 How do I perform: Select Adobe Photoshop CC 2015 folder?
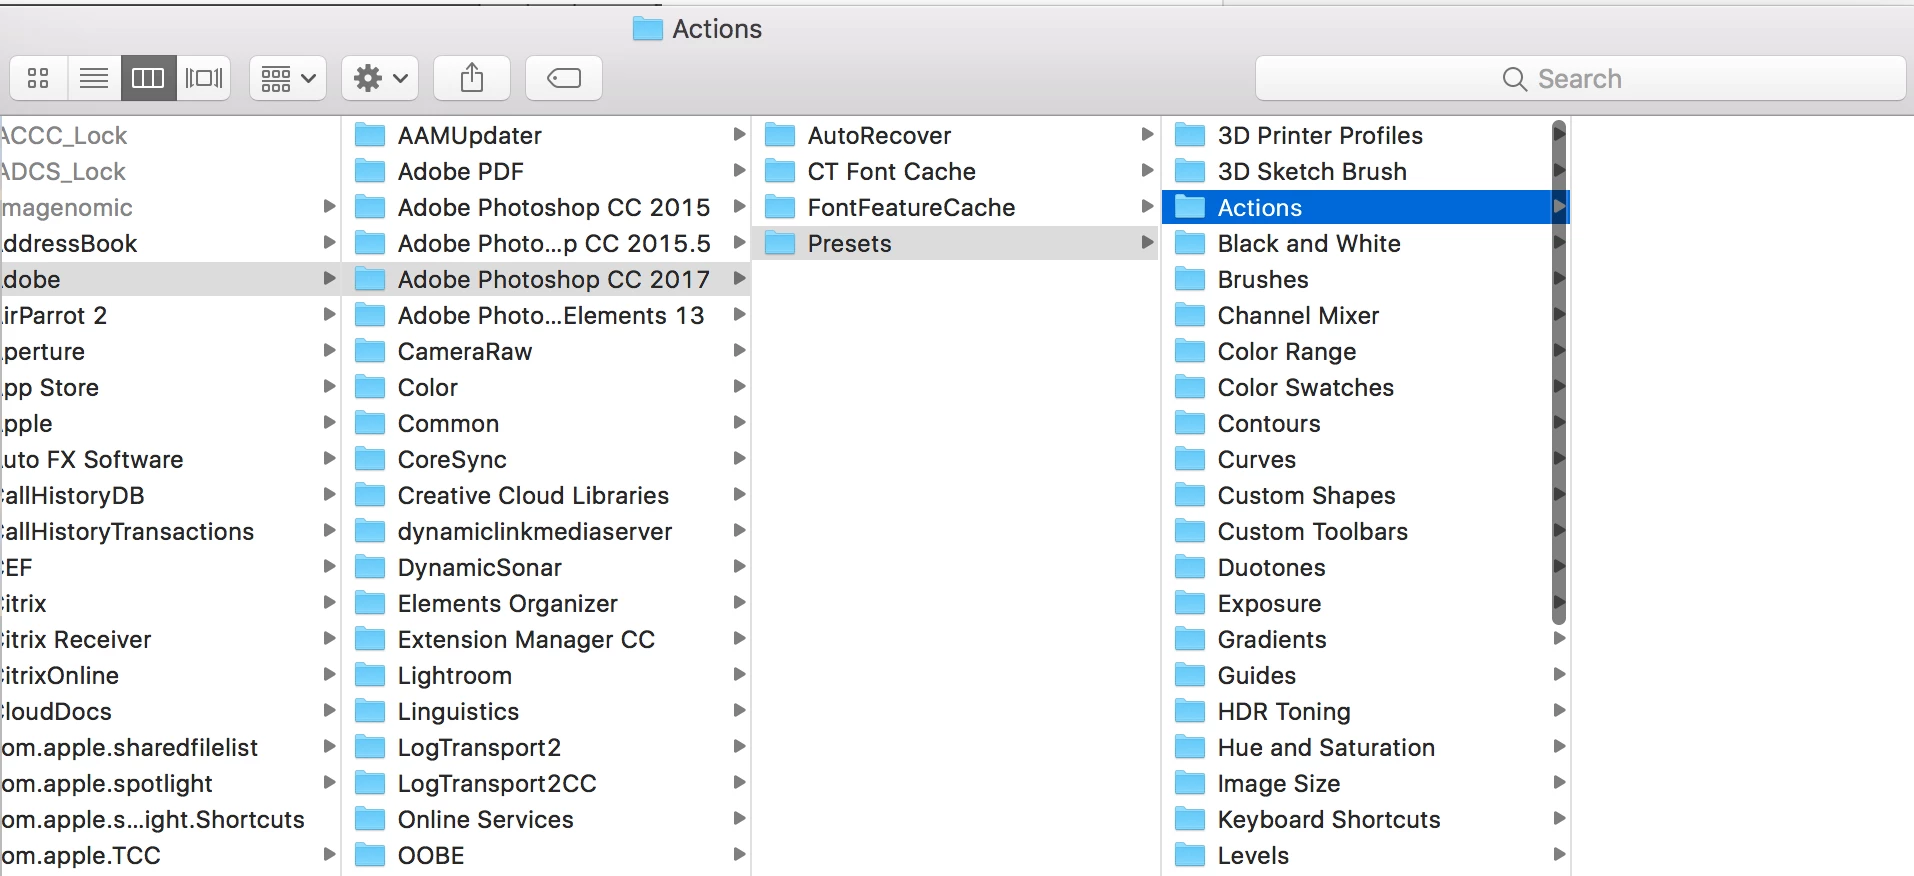tap(546, 207)
